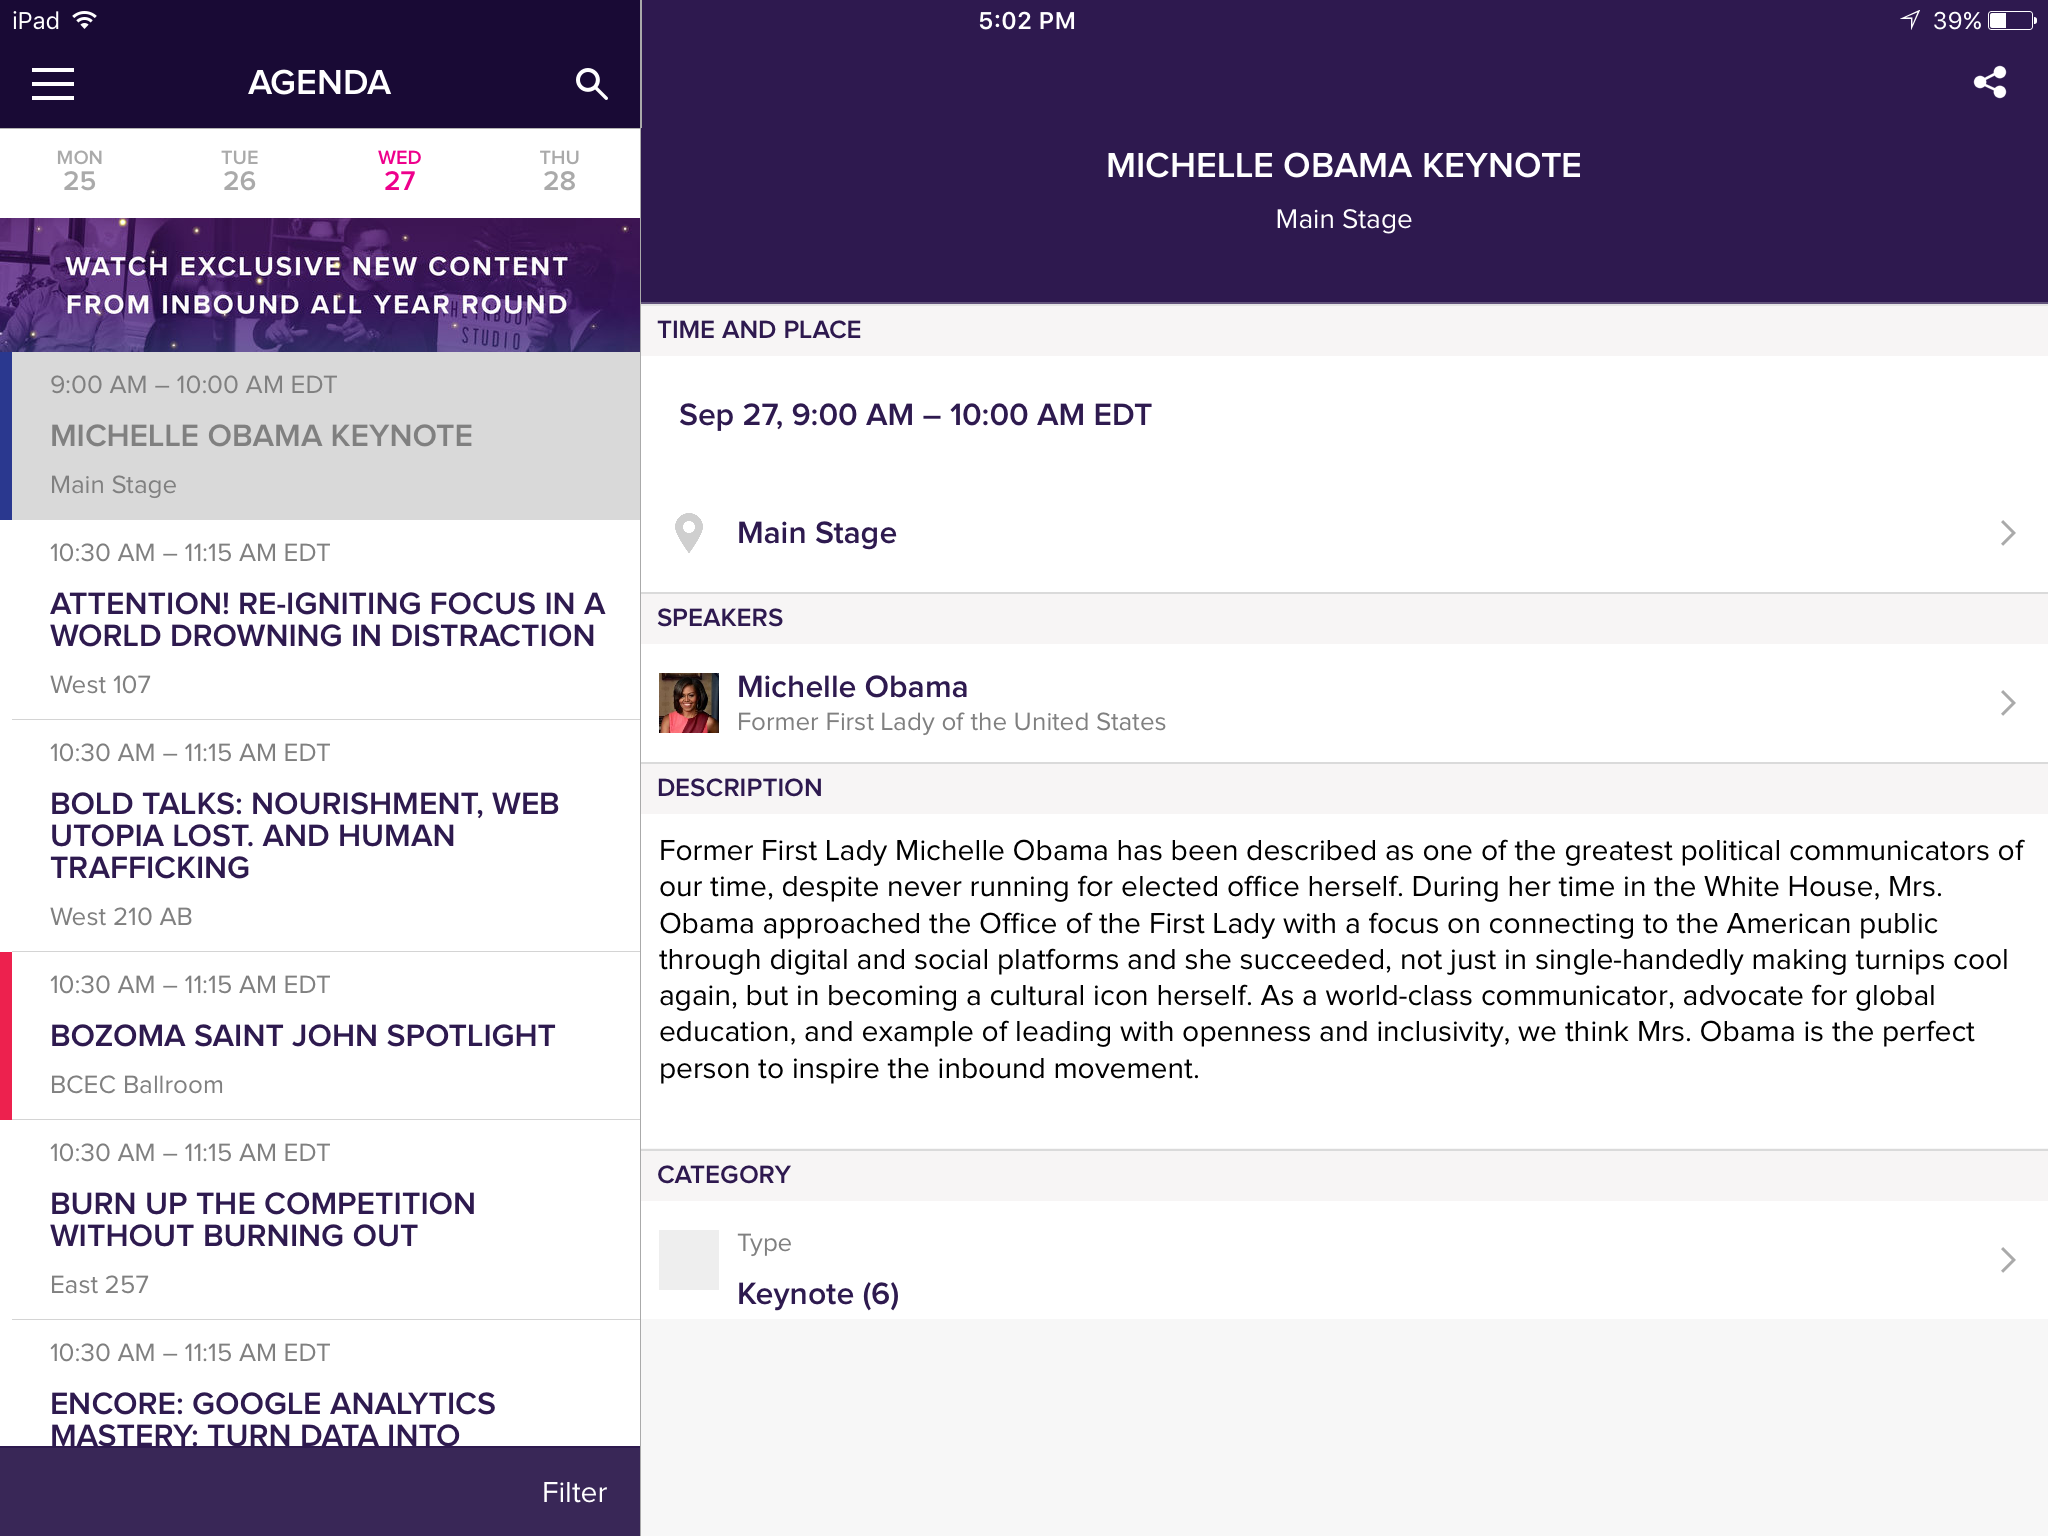Expand the Keynote category chevron

2007,1259
